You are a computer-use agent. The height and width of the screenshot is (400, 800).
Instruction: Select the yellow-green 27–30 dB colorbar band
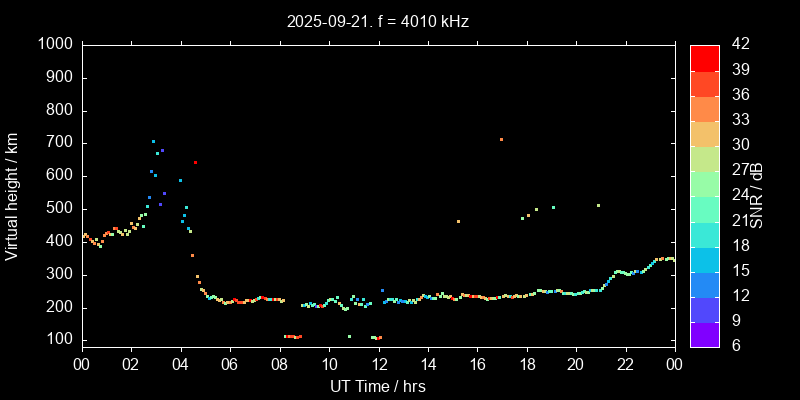[705, 158]
